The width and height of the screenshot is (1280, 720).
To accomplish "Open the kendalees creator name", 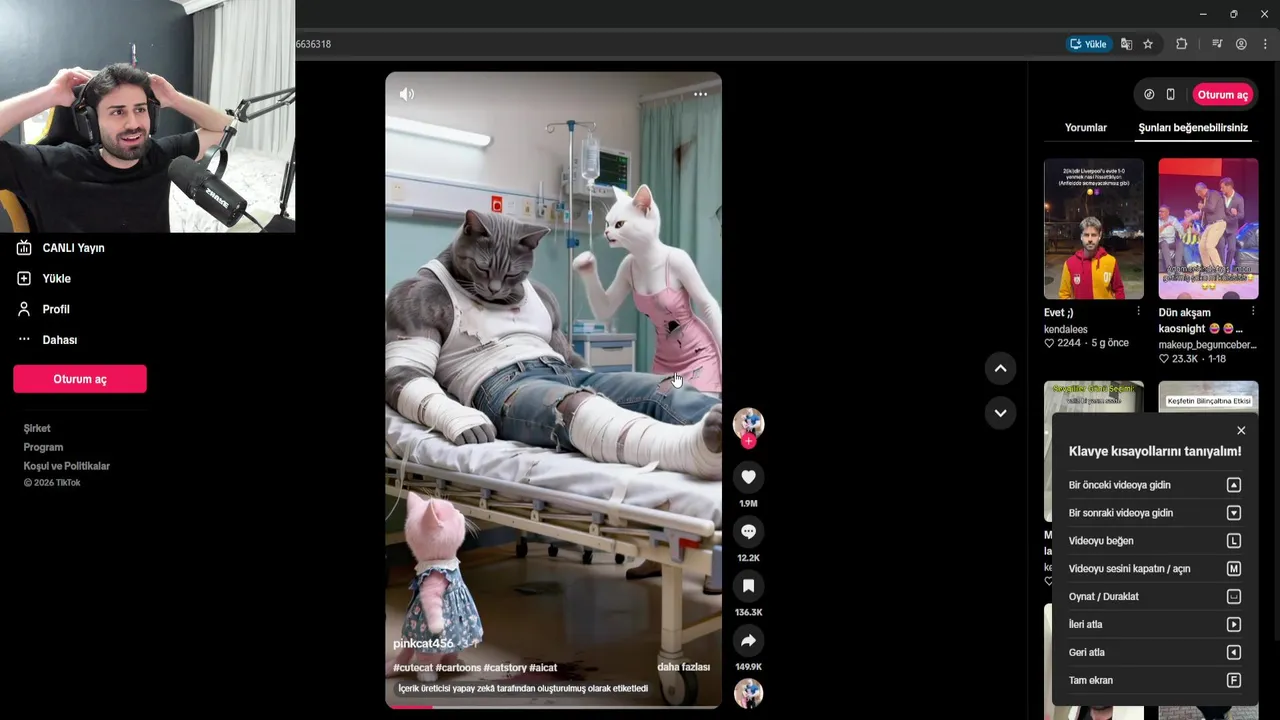I will click(x=1066, y=329).
